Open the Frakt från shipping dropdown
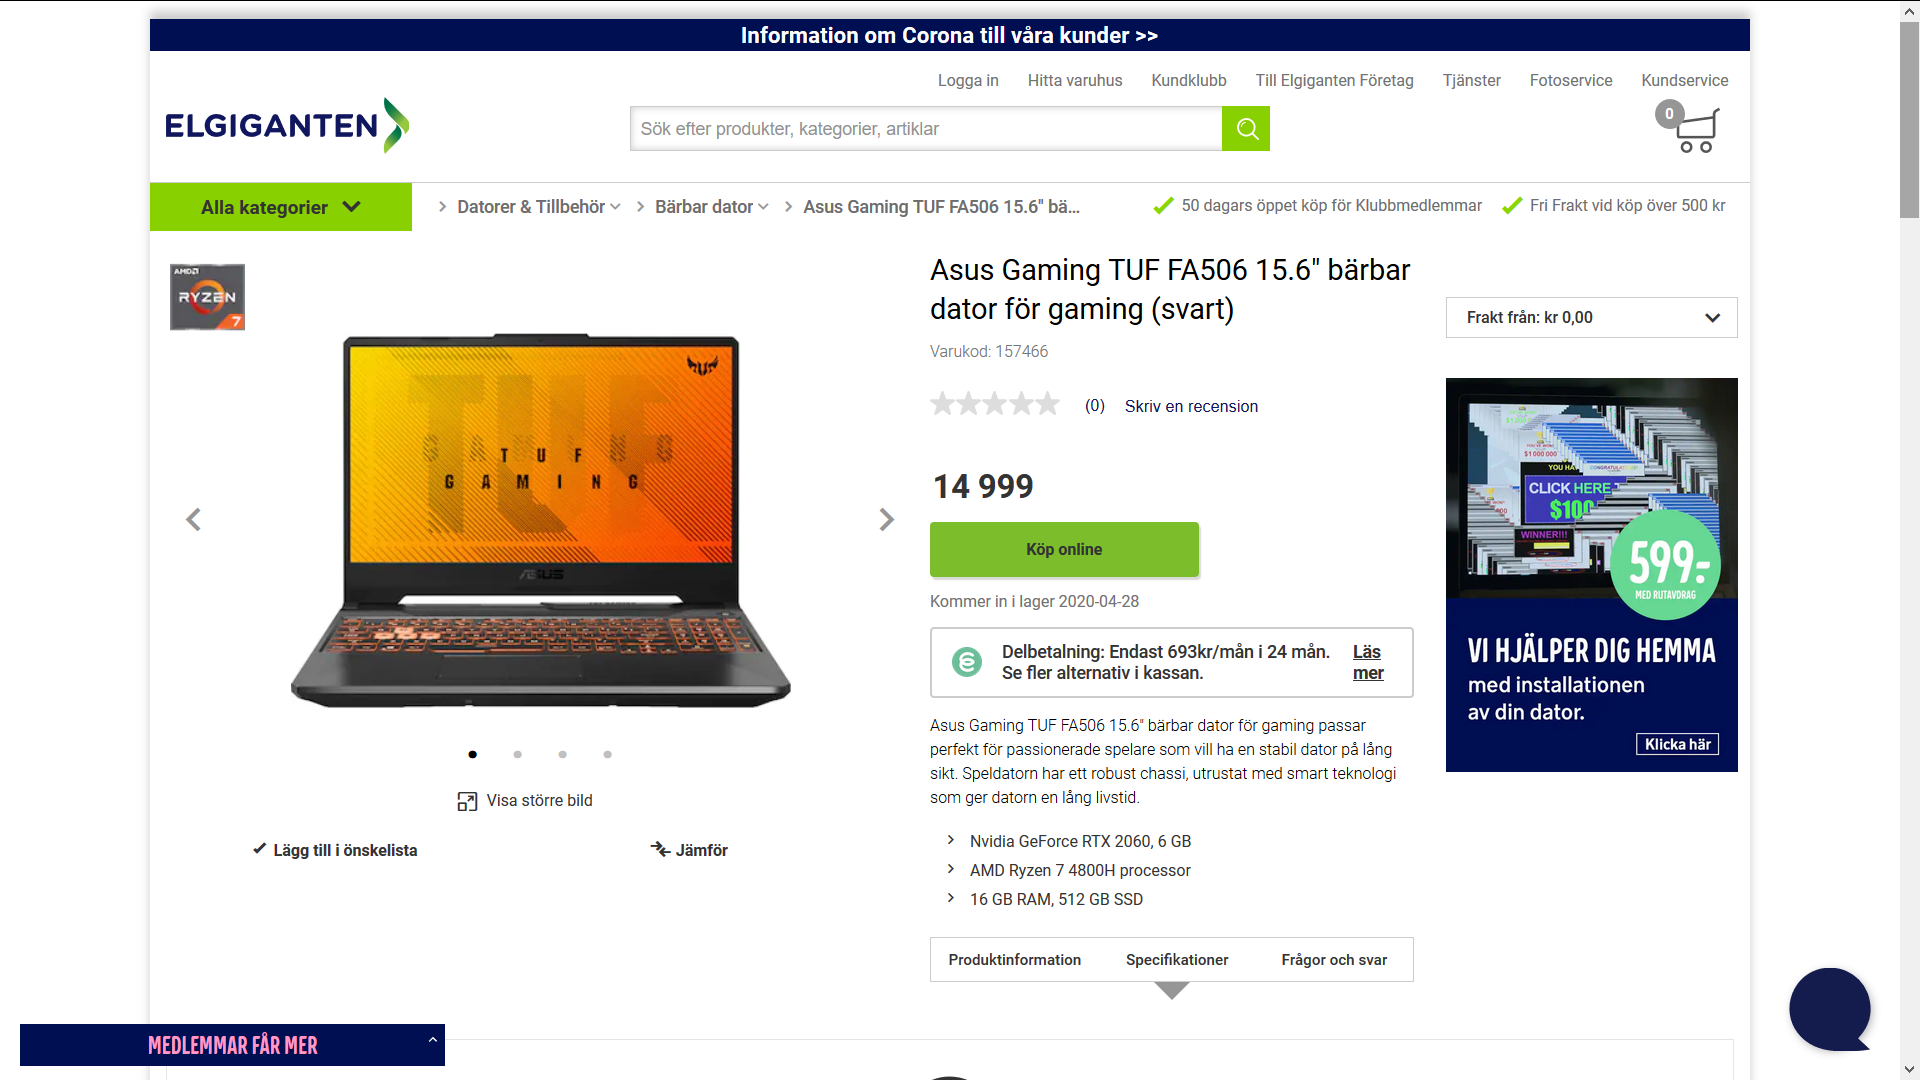The image size is (1920, 1080). click(x=1591, y=317)
